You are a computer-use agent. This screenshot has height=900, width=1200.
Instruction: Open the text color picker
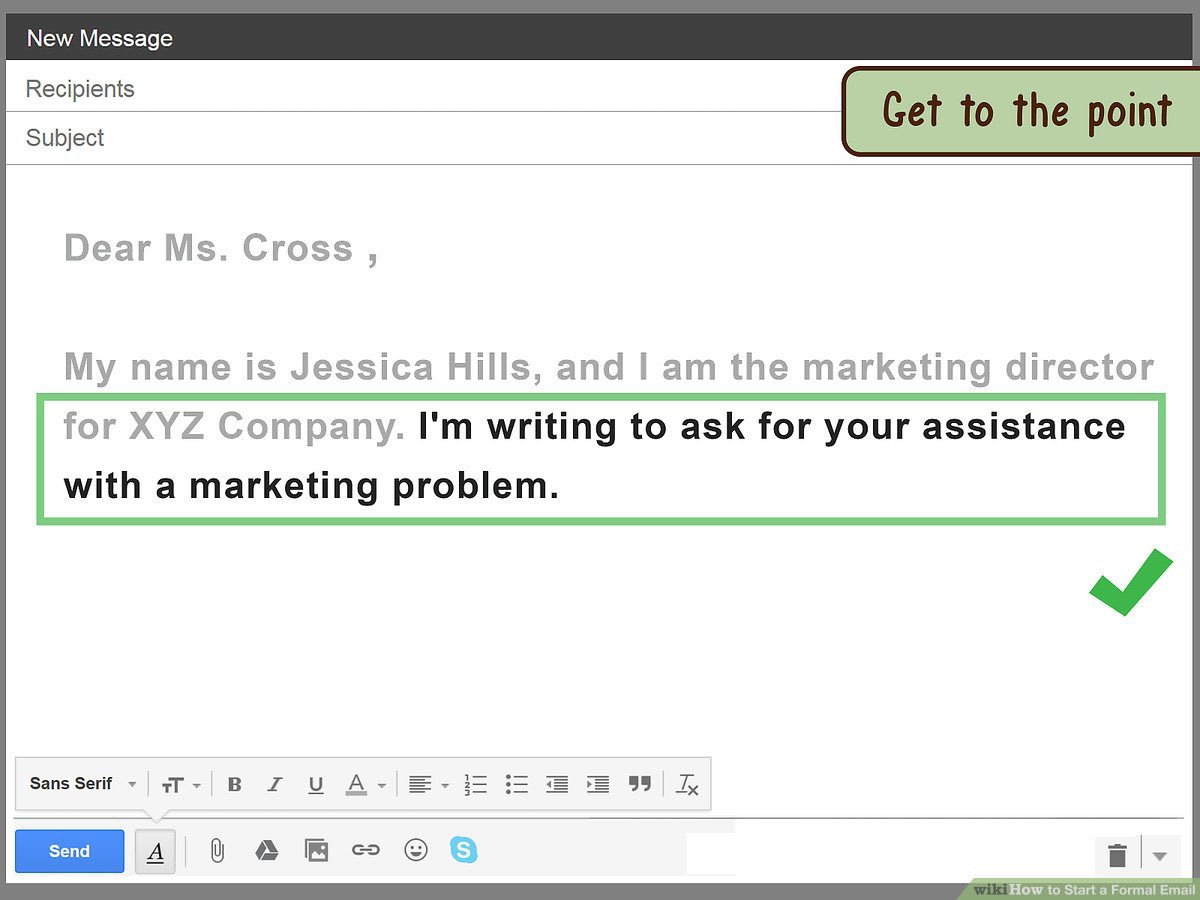click(x=365, y=785)
